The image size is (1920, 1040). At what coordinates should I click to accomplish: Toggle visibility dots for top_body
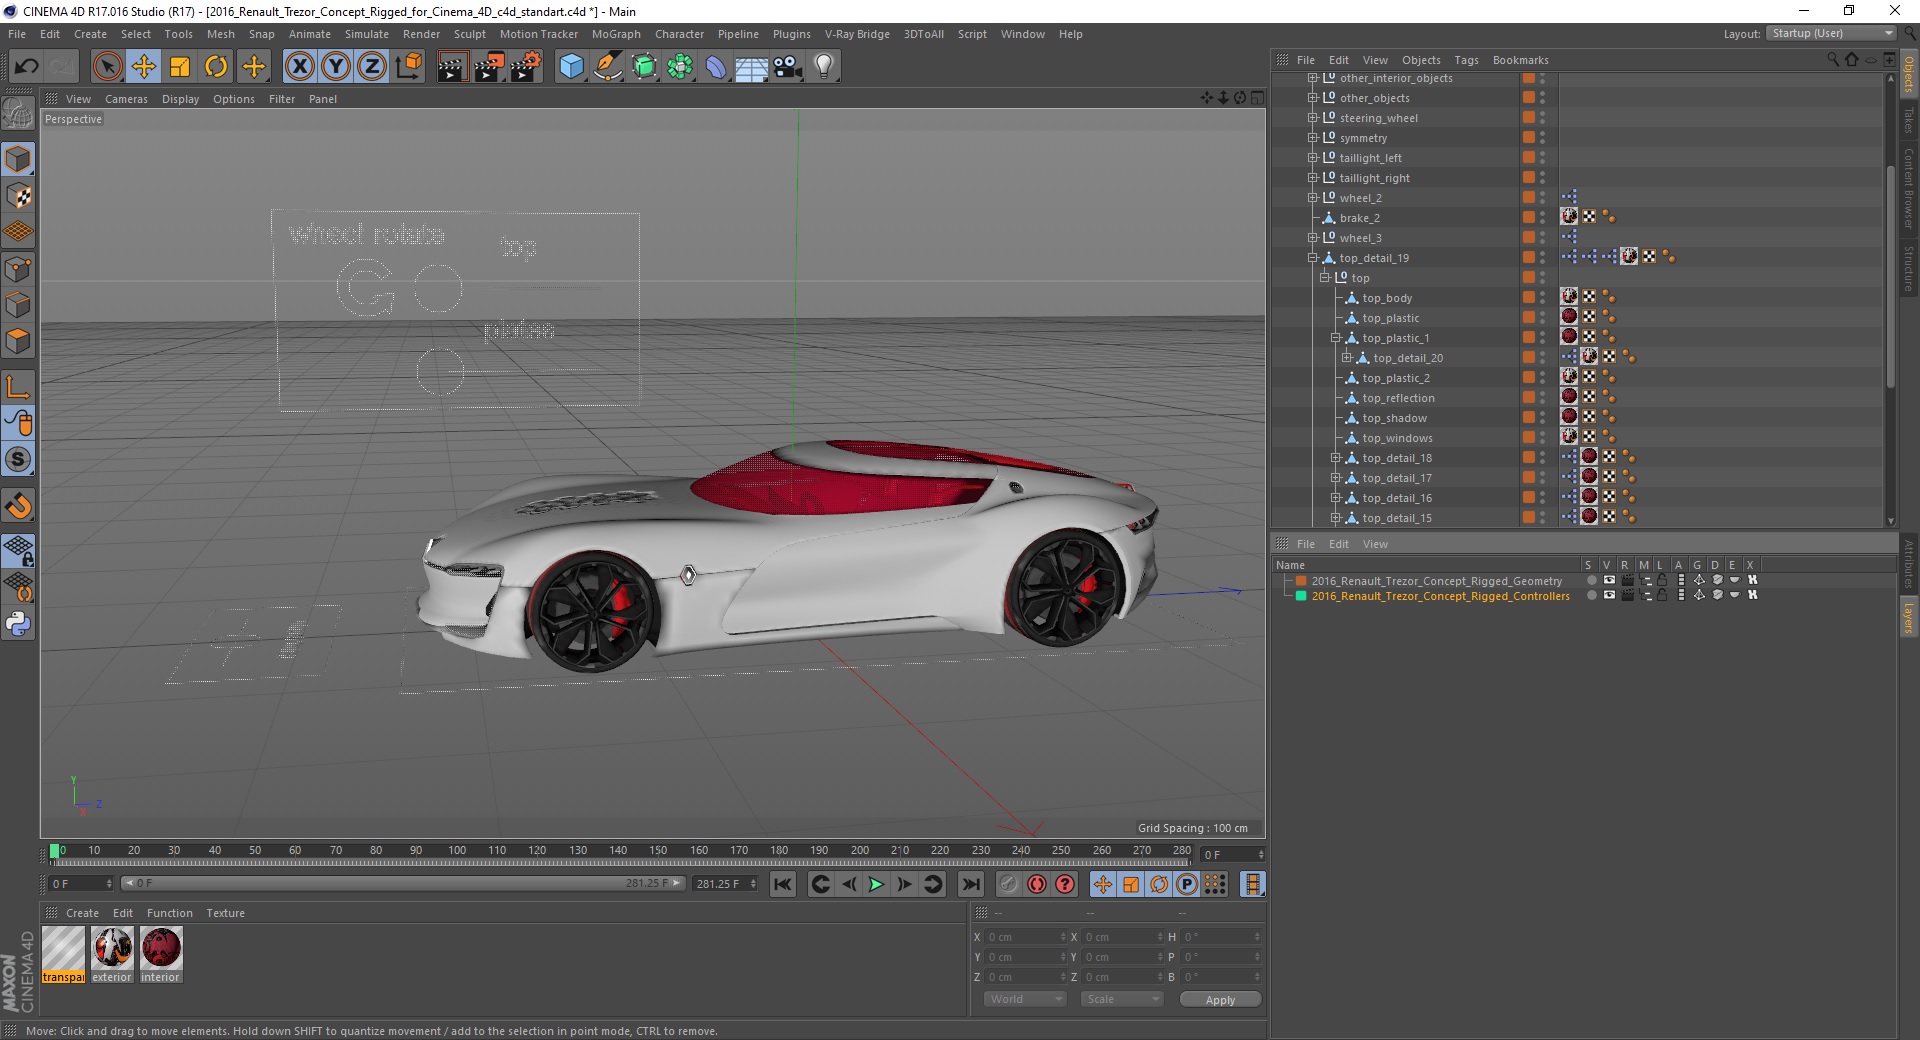1542,297
